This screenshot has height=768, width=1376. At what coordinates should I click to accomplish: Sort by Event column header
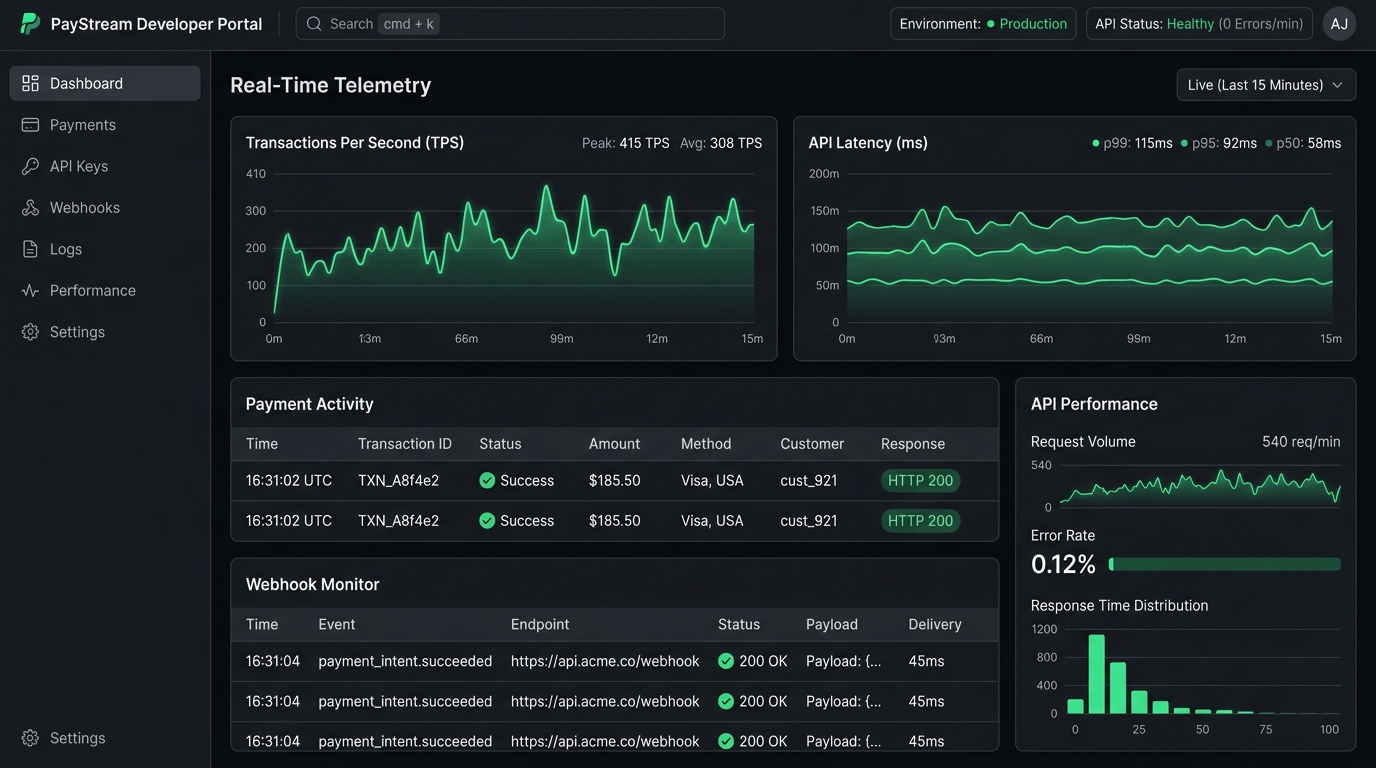point(337,624)
